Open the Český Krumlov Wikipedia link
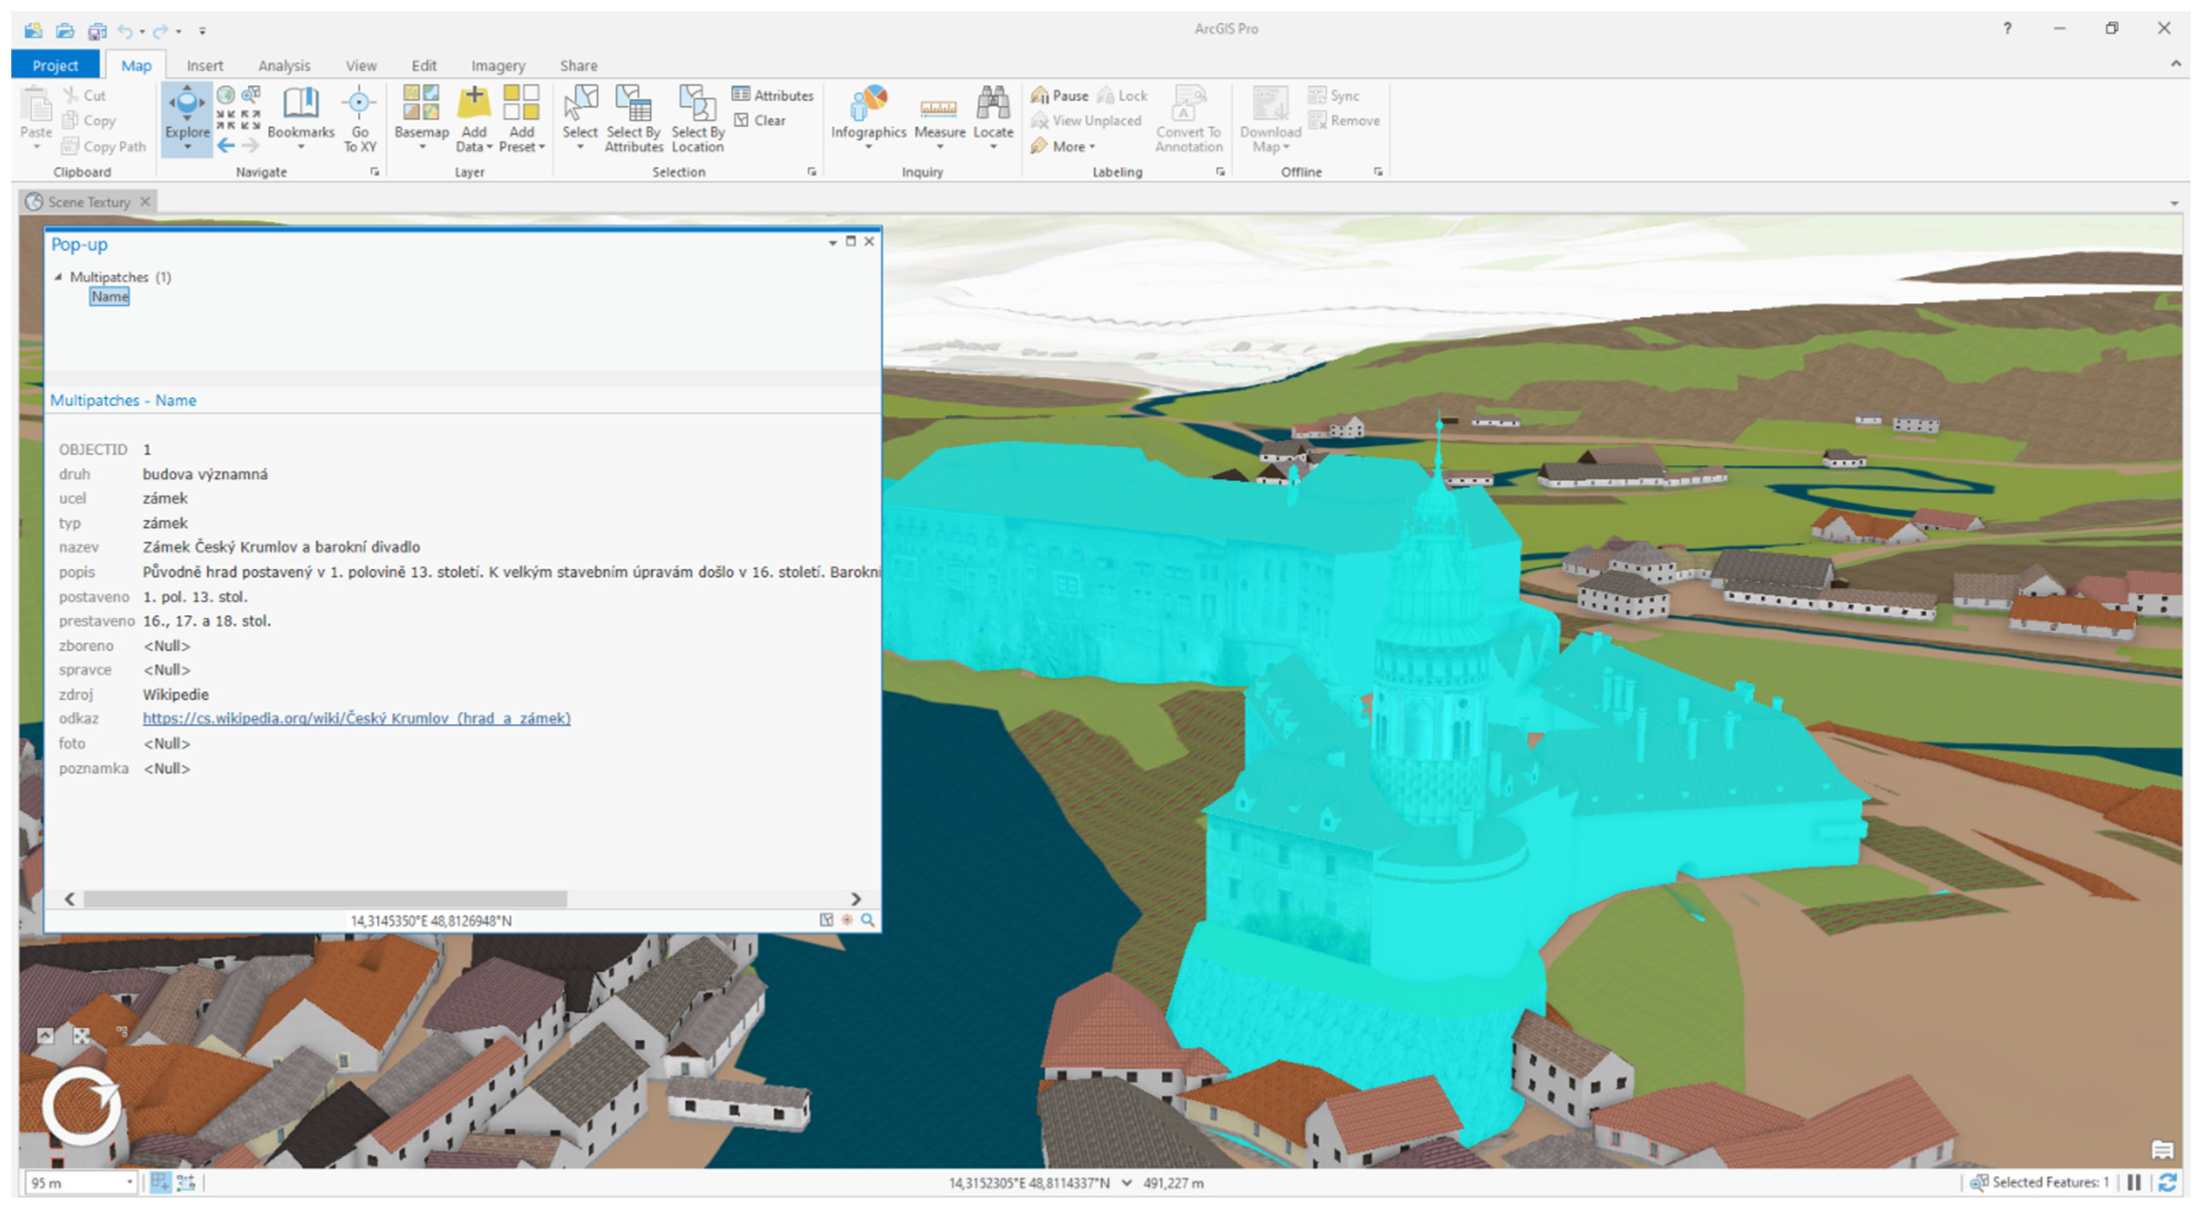Image resolution: width=2200 pixels, height=1208 pixels. (356, 718)
